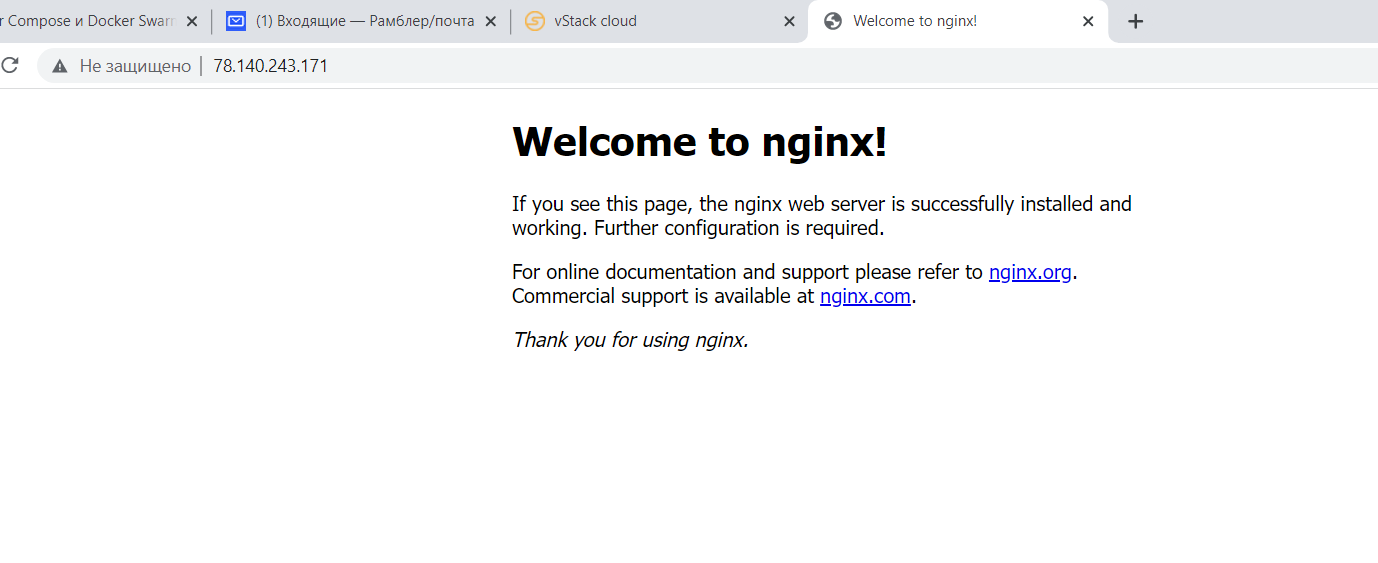Click the 'Welcome to nginx!' heading

[x=699, y=142]
